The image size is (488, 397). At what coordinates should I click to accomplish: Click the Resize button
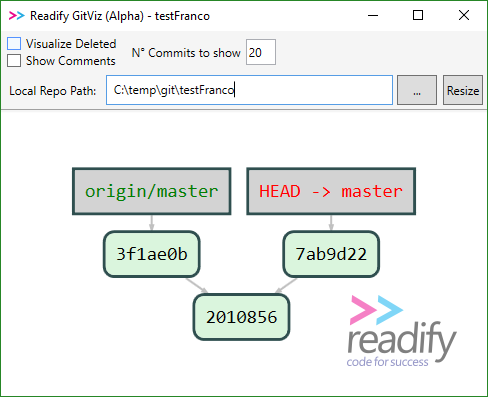[463, 90]
